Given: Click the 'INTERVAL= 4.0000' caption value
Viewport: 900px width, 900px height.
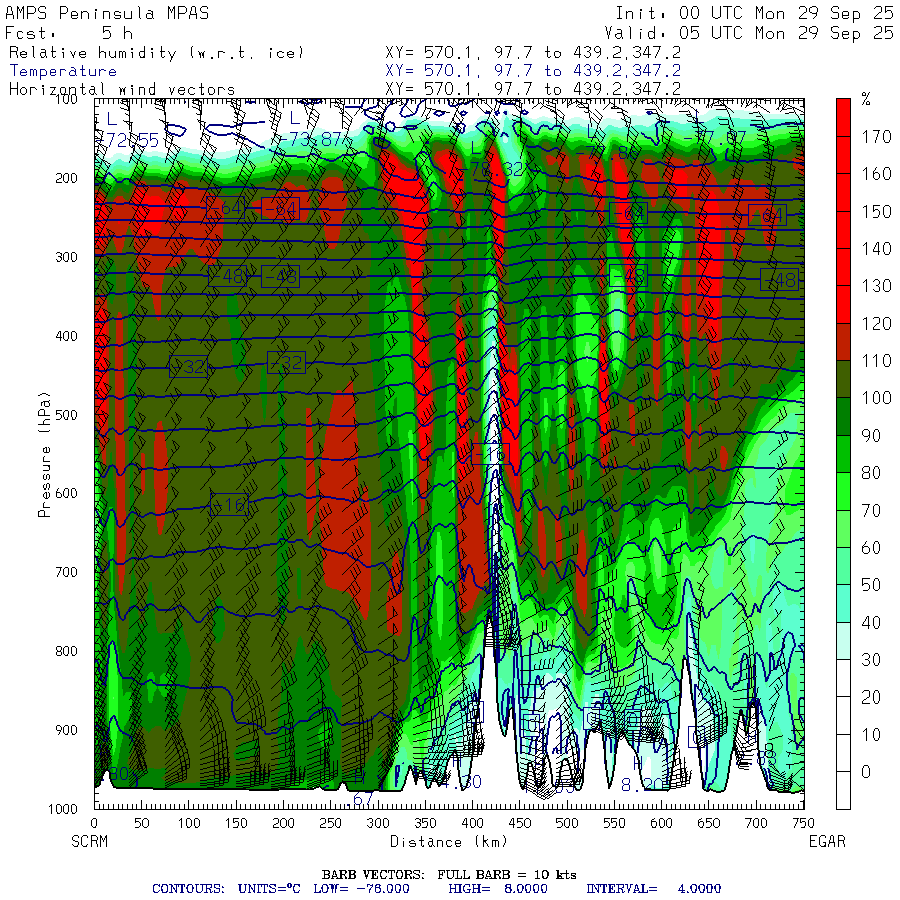Looking at the screenshot, I should tap(653, 889).
